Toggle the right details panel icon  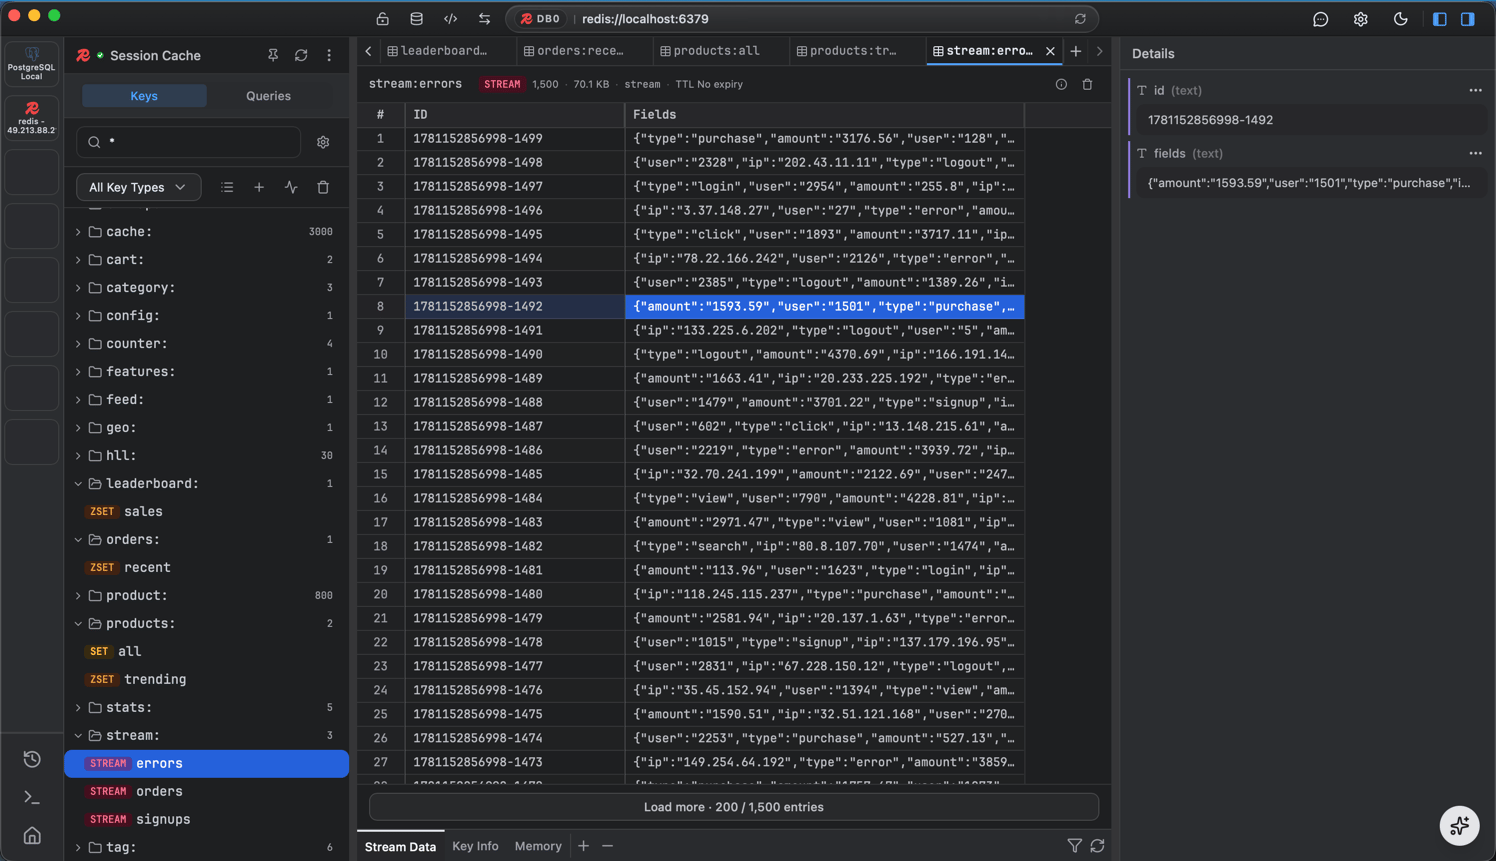pyautogui.click(x=1468, y=19)
